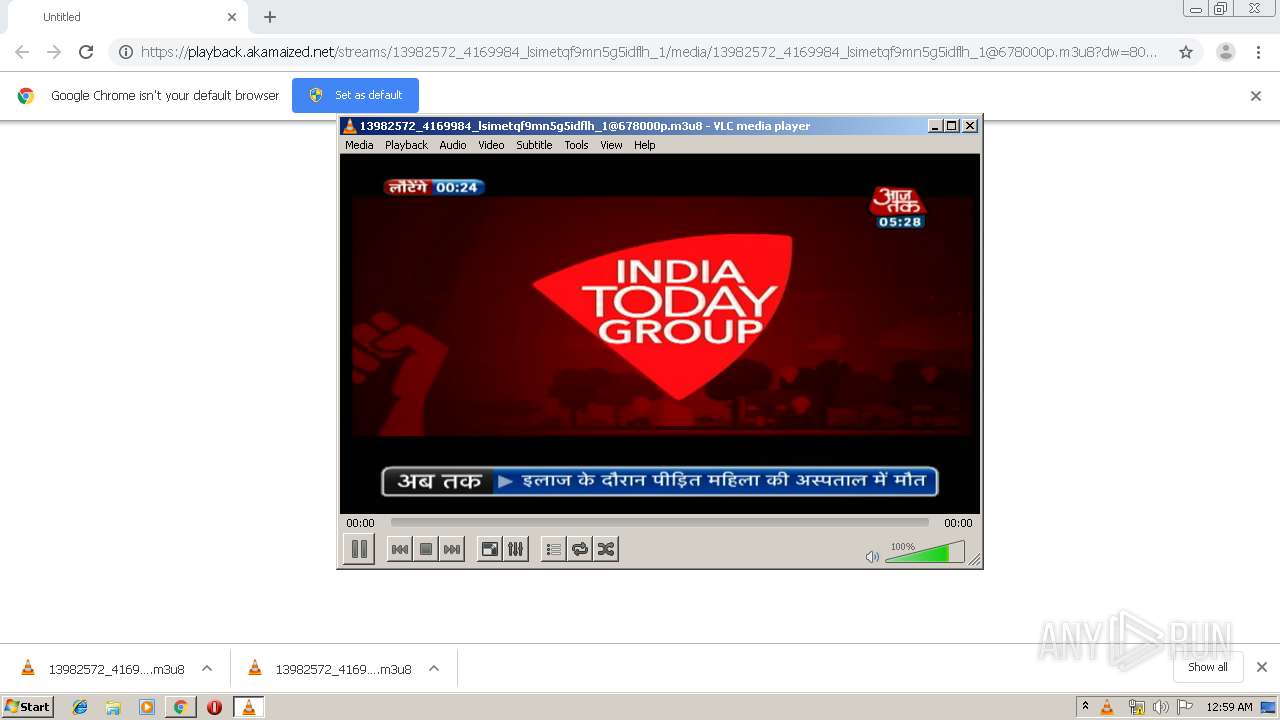1280x720 pixels.
Task: Close the Untitled tab
Action: click(x=232, y=17)
